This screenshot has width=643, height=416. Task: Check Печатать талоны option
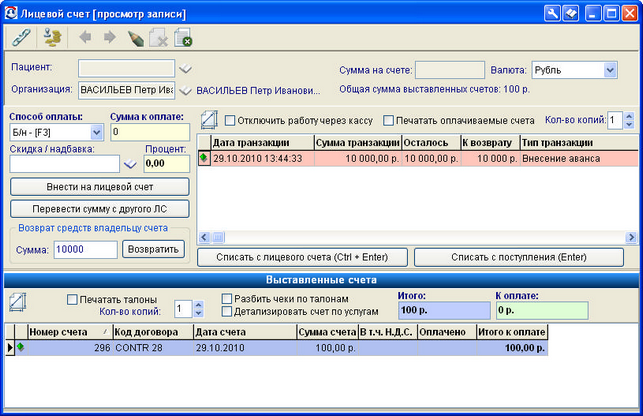[x=72, y=299]
